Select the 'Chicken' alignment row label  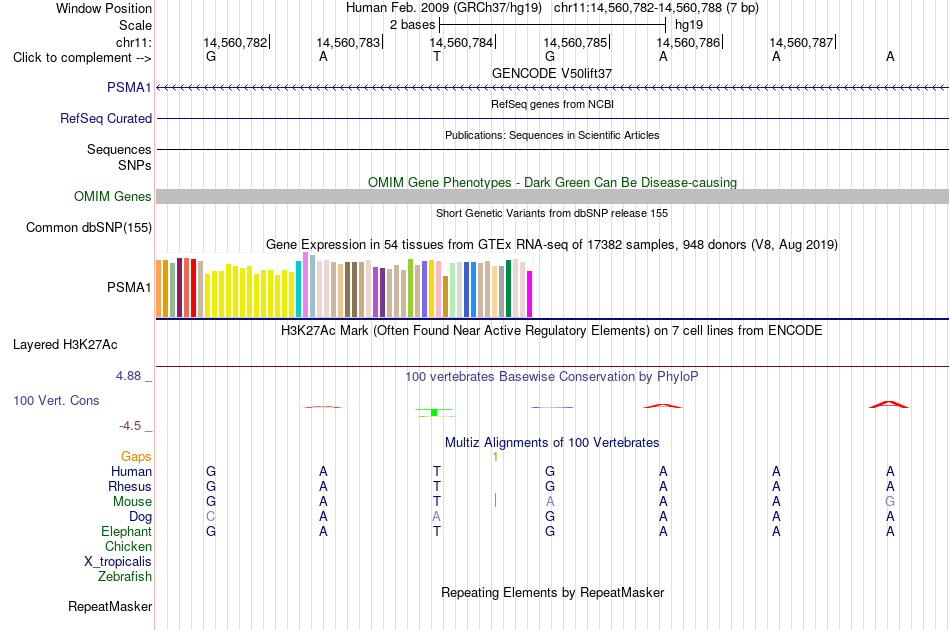(x=128, y=546)
